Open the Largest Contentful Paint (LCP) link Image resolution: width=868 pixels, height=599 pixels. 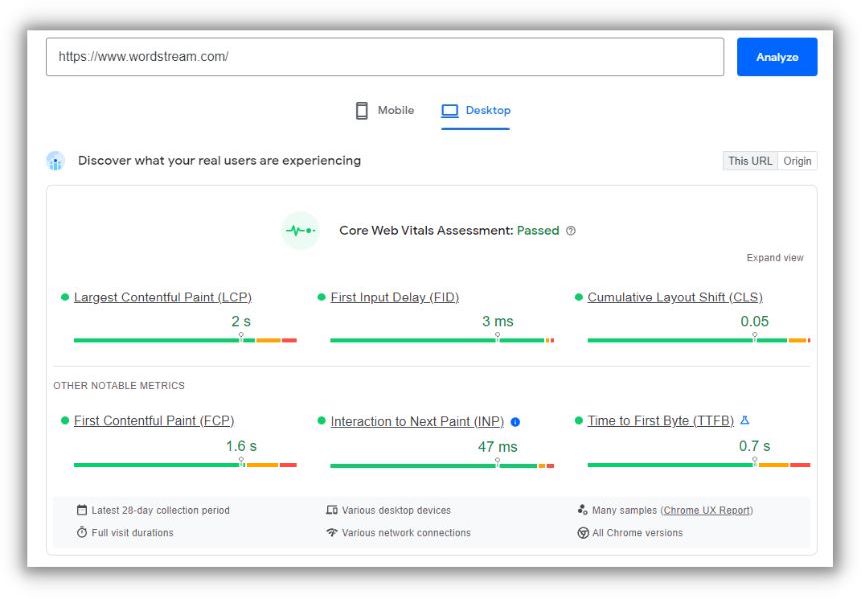[163, 297]
